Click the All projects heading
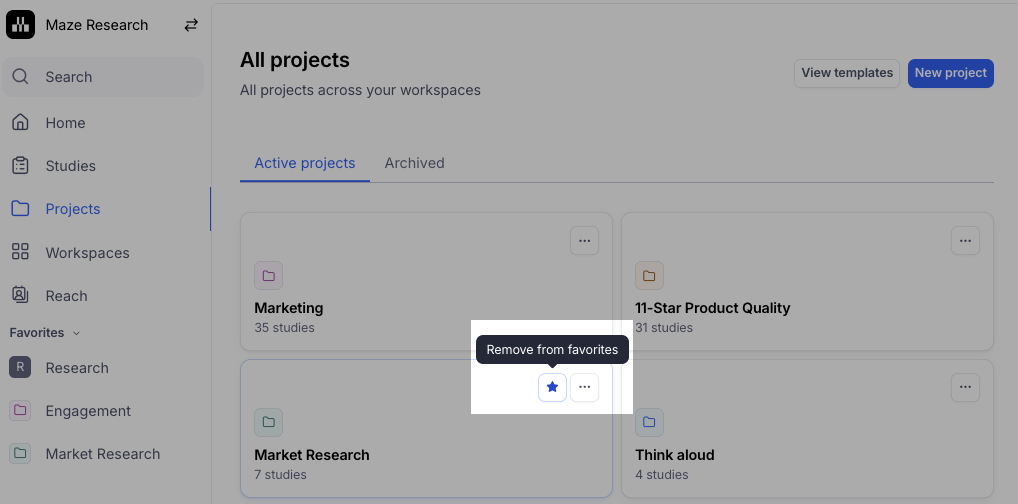Viewport: 1018px width, 504px height. [x=295, y=60]
